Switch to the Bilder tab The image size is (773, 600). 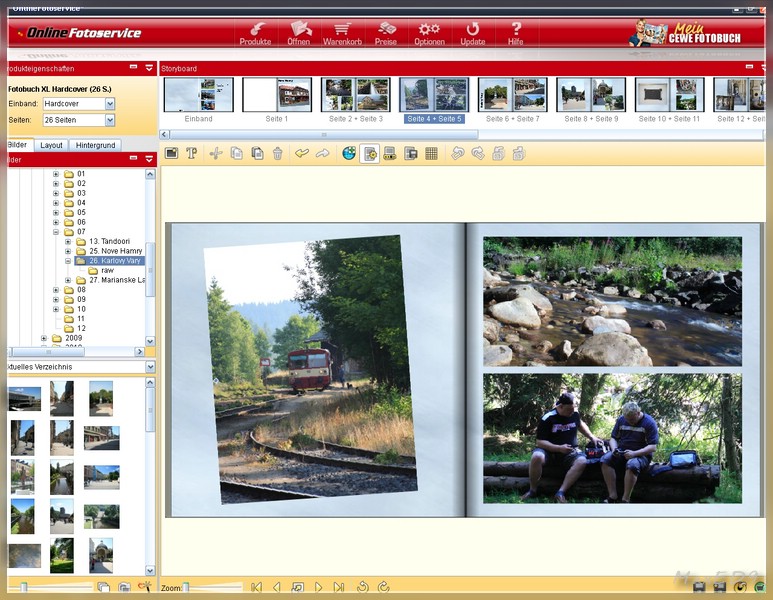coord(19,145)
